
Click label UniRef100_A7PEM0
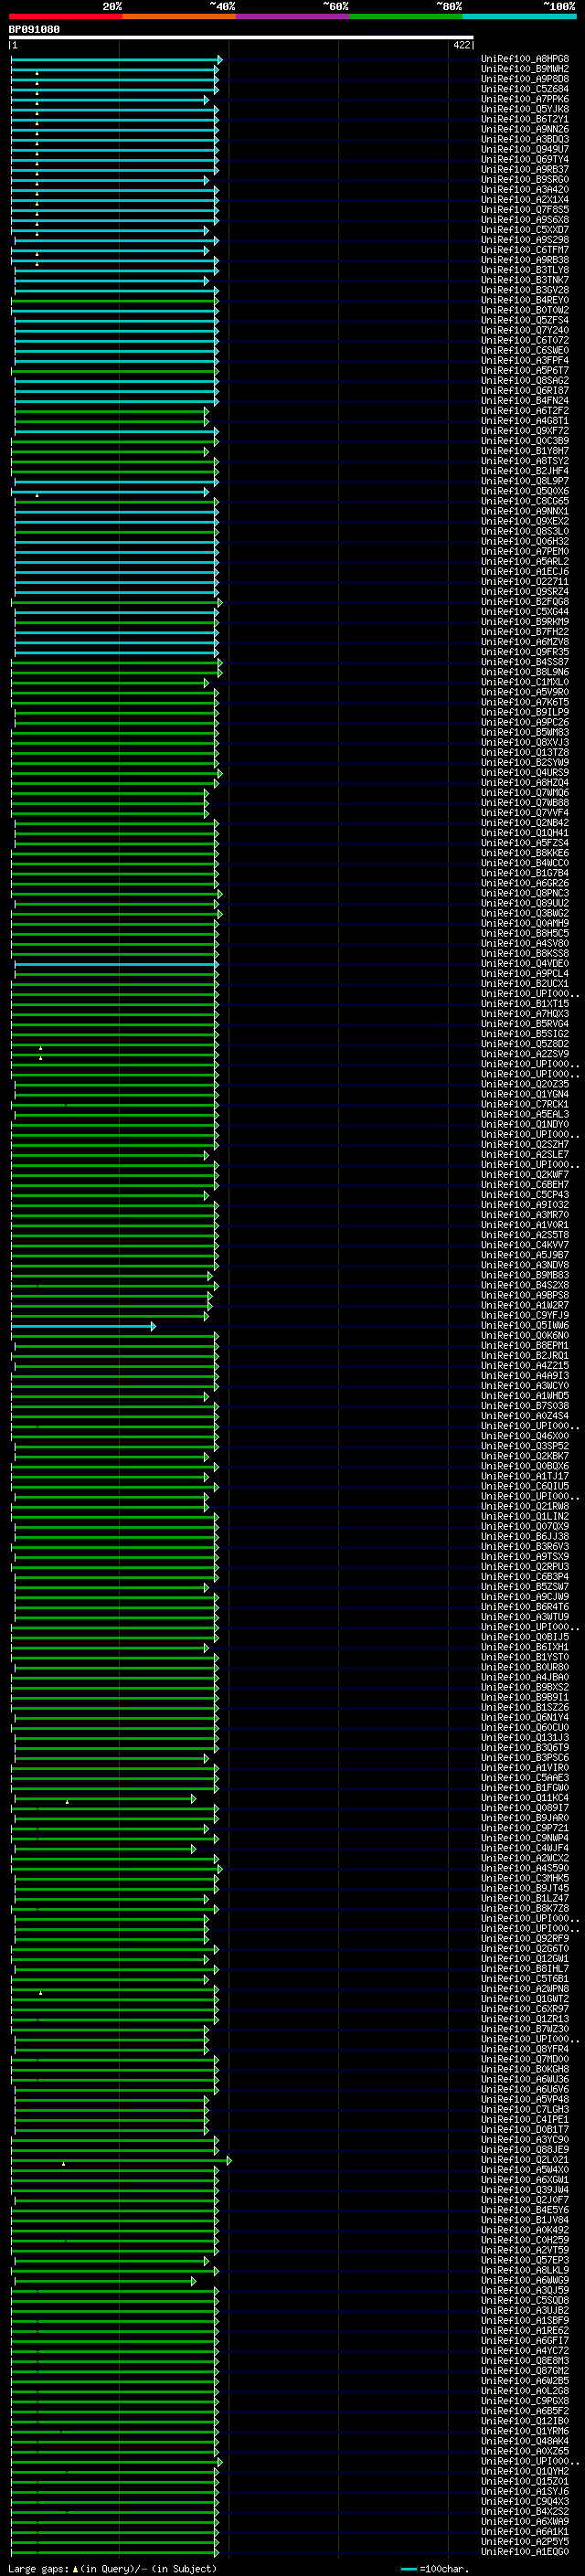click(525, 551)
